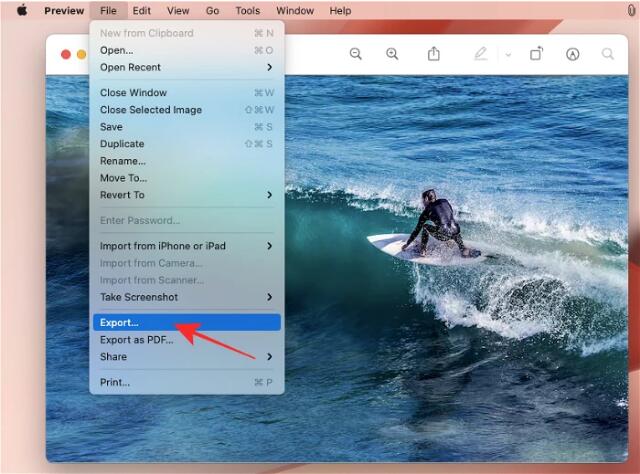The width and height of the screenshot is (640, 474).
Task: Expand Import from iPhone or iPad submenu
Action: pyautogui.click(x=185, y=246)
